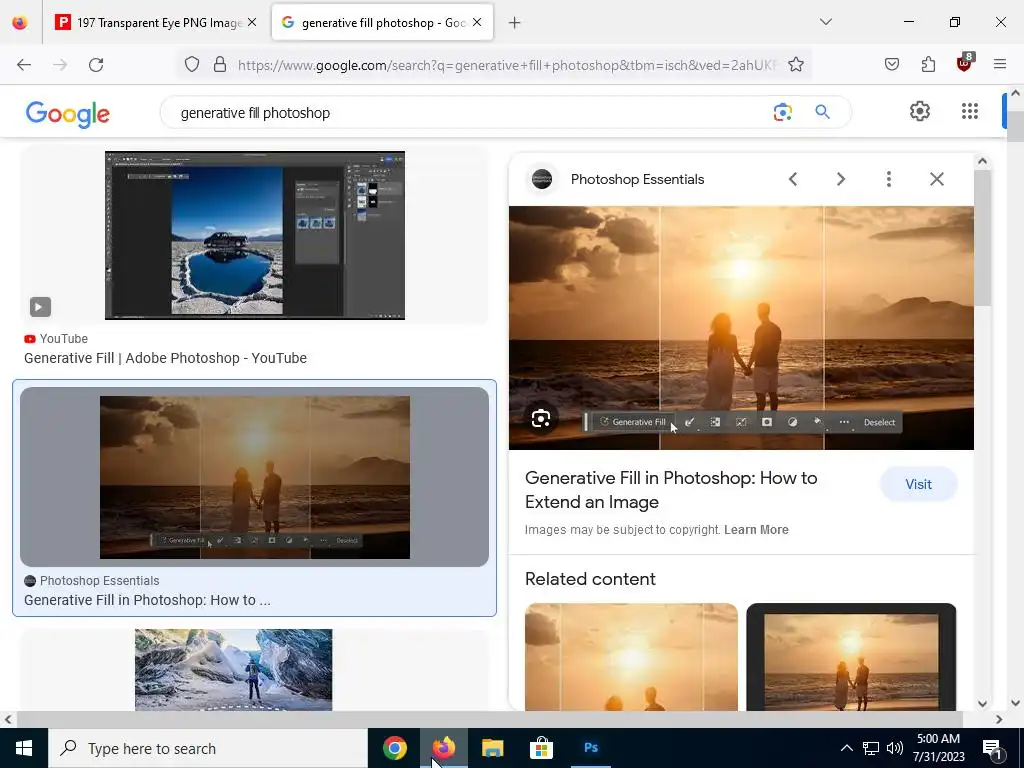The width and height of the screenshot is (1024, 768).
Task: Click the Firefox forward arrow
Action: point(60,65)
